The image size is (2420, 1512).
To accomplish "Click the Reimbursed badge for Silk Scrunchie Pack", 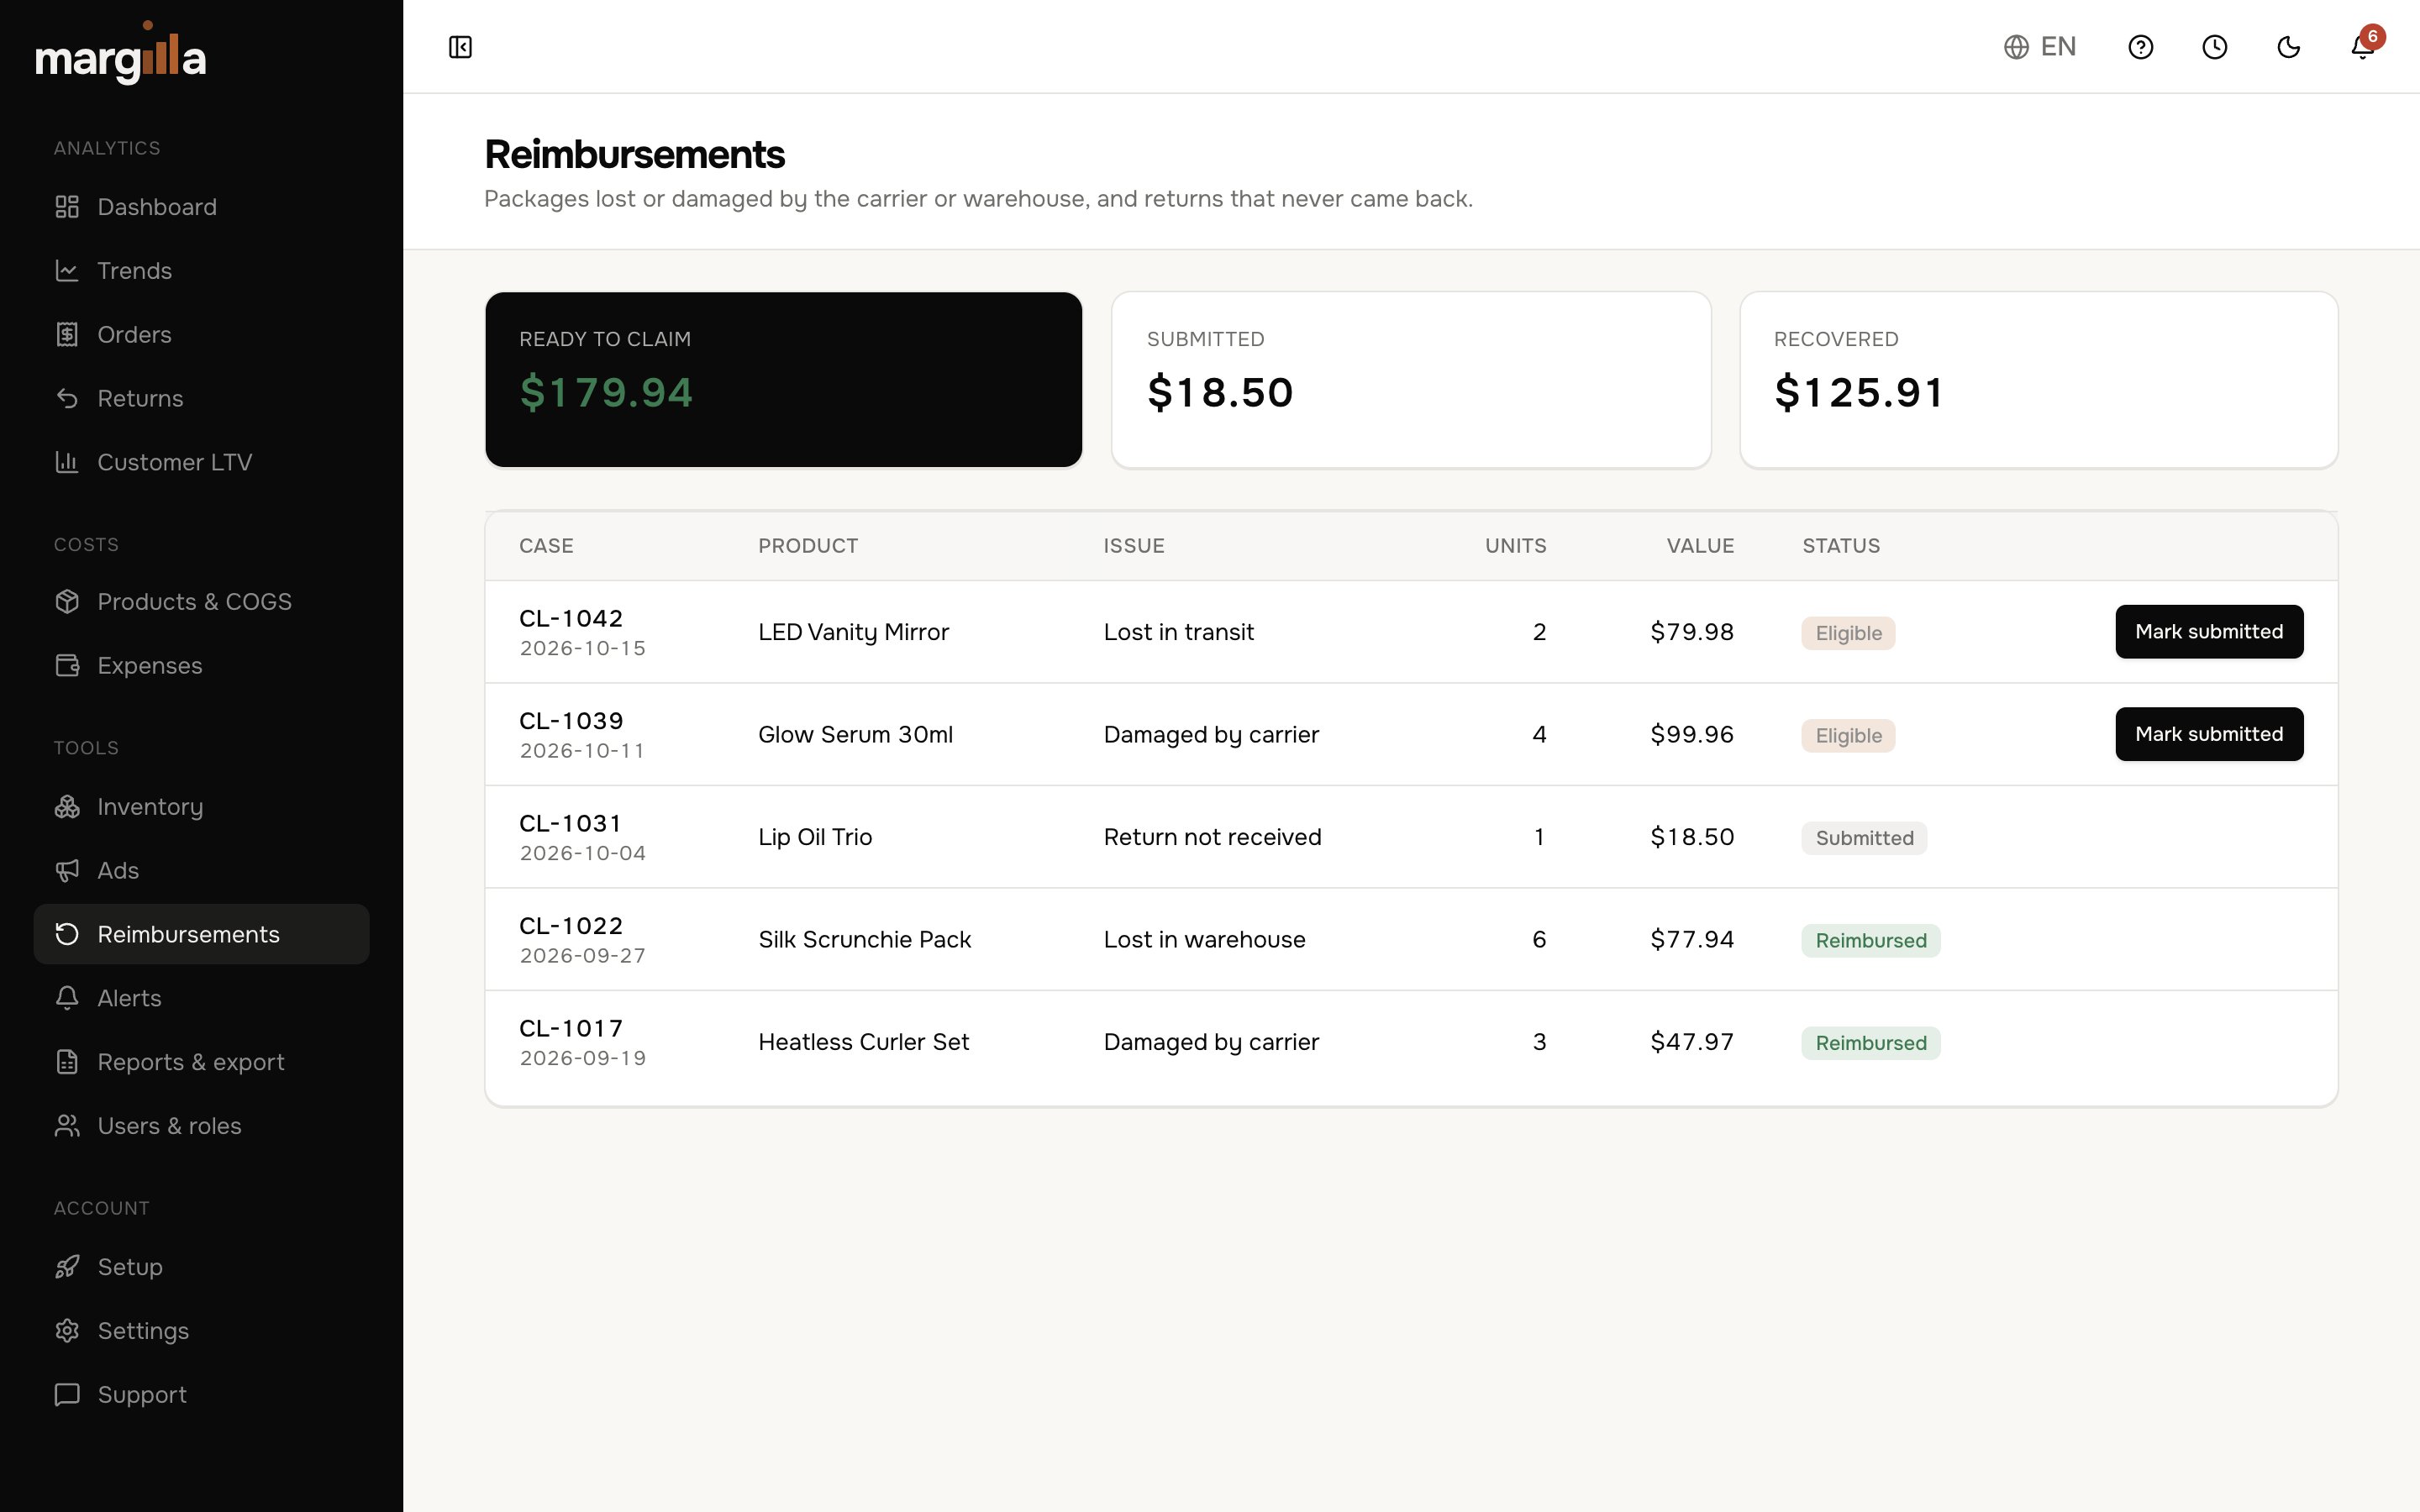I will click(x=1871, y=941).
